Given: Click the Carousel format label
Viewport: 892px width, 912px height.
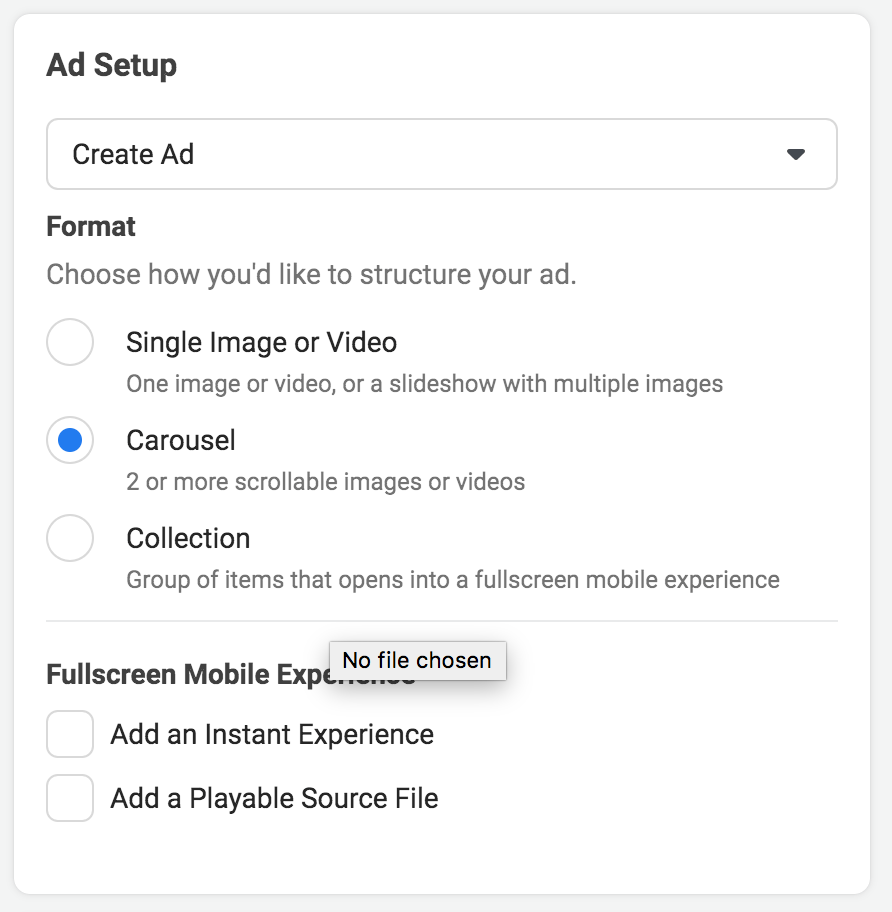Looking at the screenshot, I should [181, 440].
